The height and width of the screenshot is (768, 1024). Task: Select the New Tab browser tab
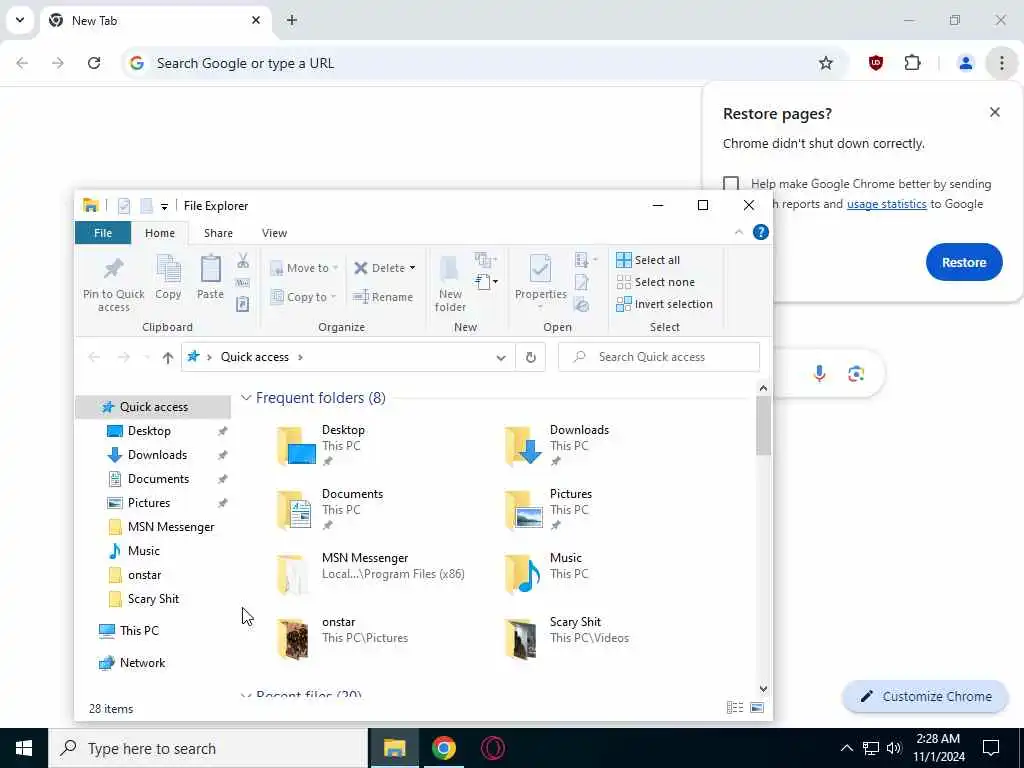click(155, 21)
